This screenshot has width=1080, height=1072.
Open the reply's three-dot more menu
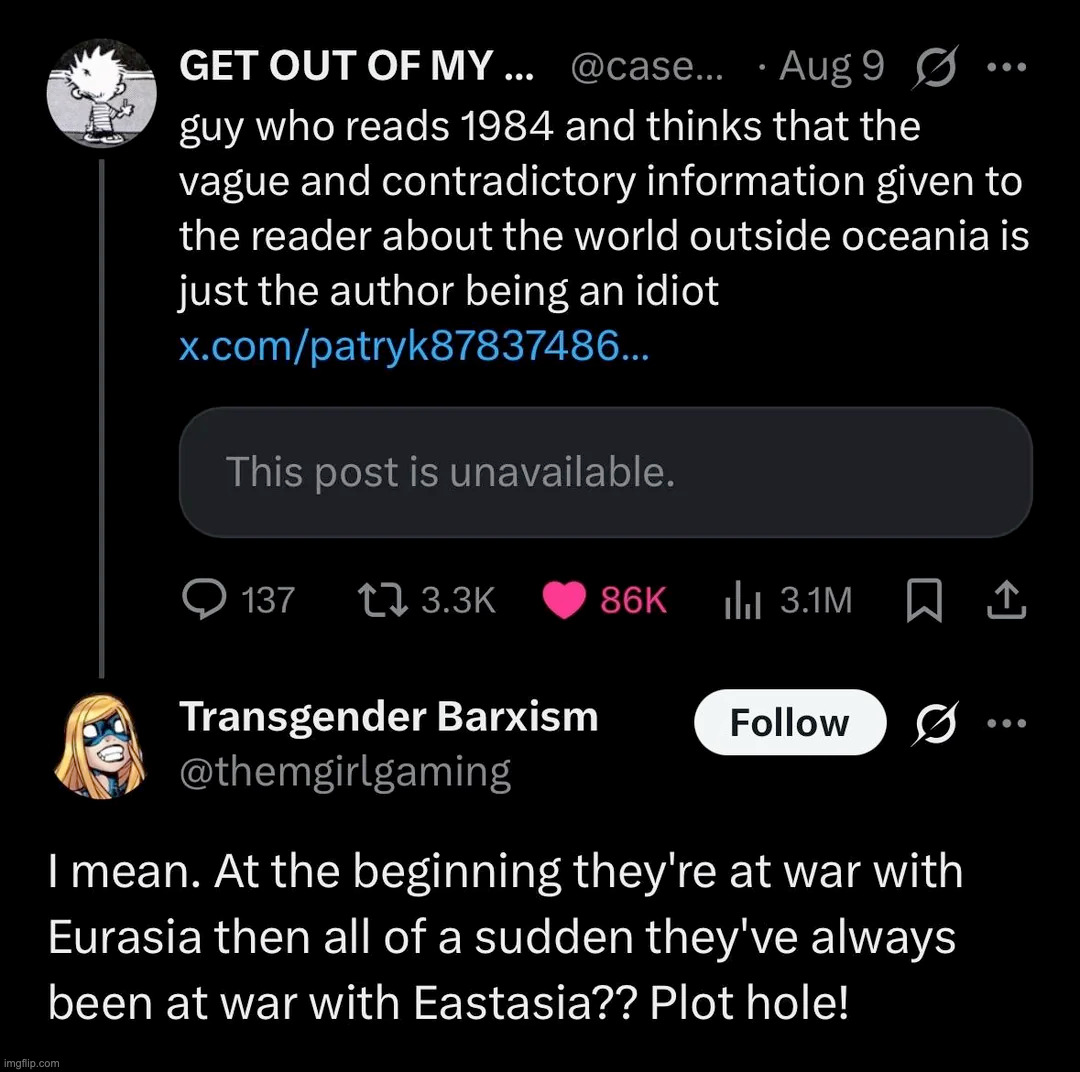[x=1006, y=722]
